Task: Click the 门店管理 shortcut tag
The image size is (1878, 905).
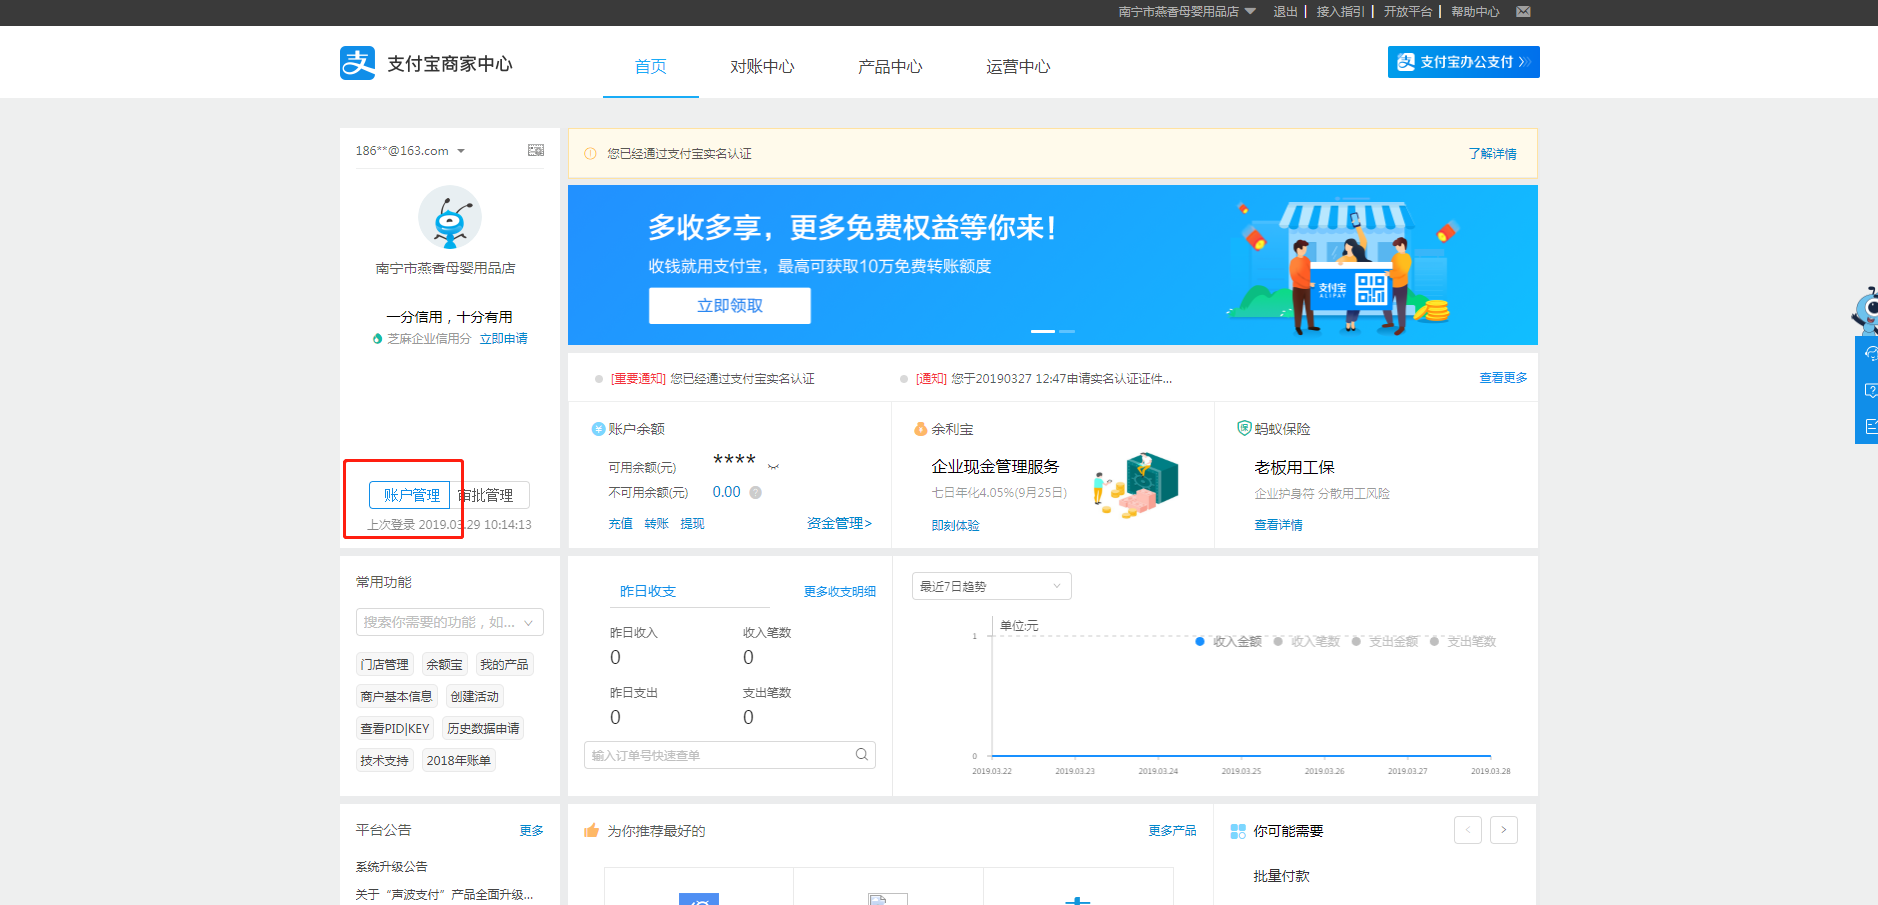Action: (x=385, y=664)
